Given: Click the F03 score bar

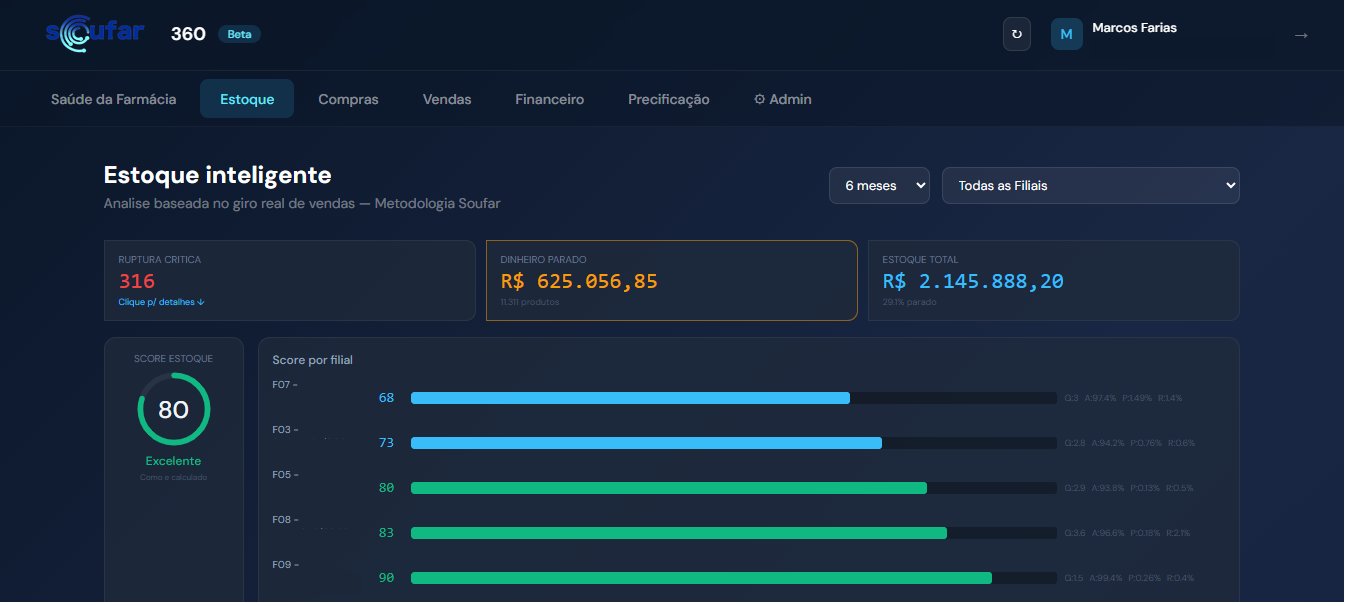Looking at the screenshot, I should (x=734, y=443).
